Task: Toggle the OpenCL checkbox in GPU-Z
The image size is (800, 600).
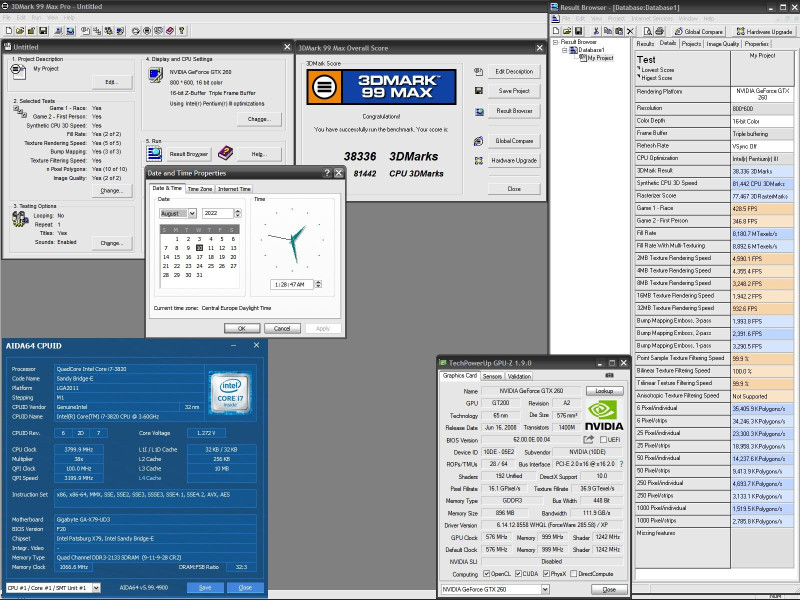Action: (x=486, y=573)
